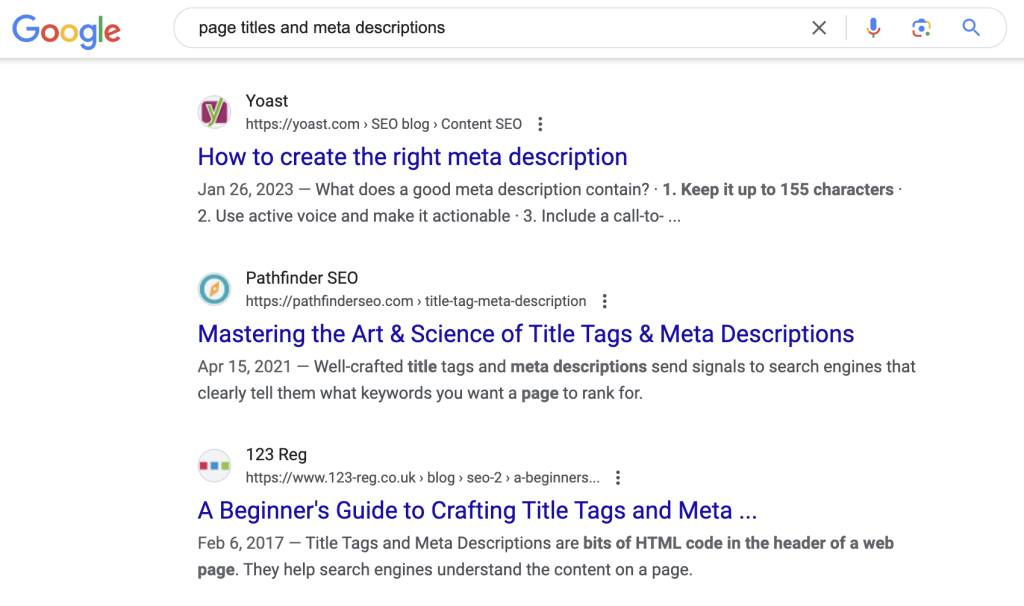The width and height of the screenshot is (1024, 606).
Task: Start voice search with microphone icon
Action: point(873,28)
